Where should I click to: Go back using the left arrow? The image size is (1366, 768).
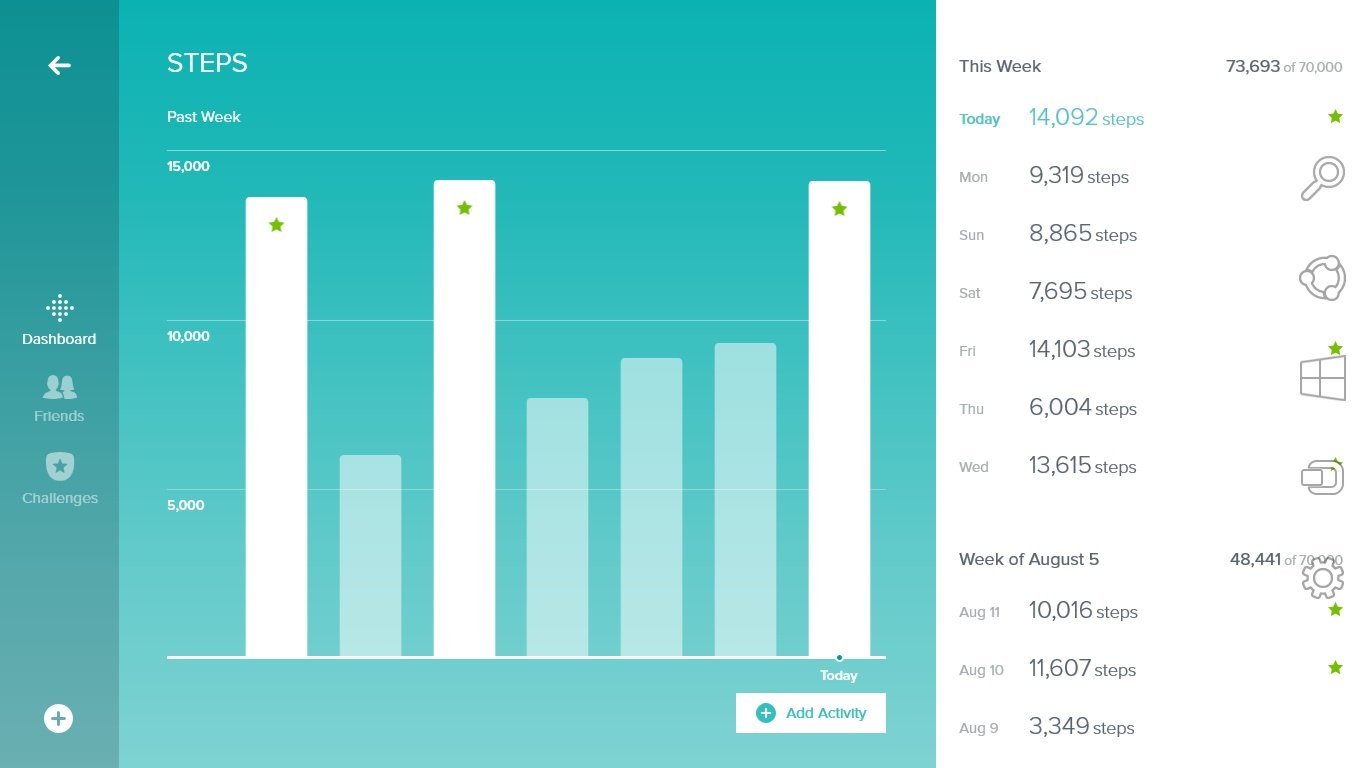pos(59,66)
